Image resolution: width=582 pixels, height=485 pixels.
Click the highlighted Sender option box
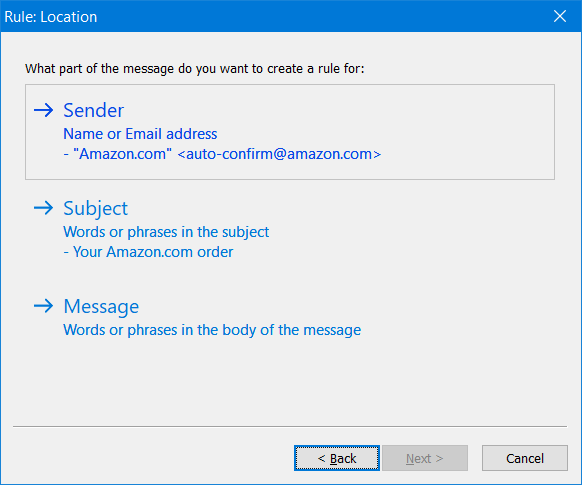click(290, 132)
